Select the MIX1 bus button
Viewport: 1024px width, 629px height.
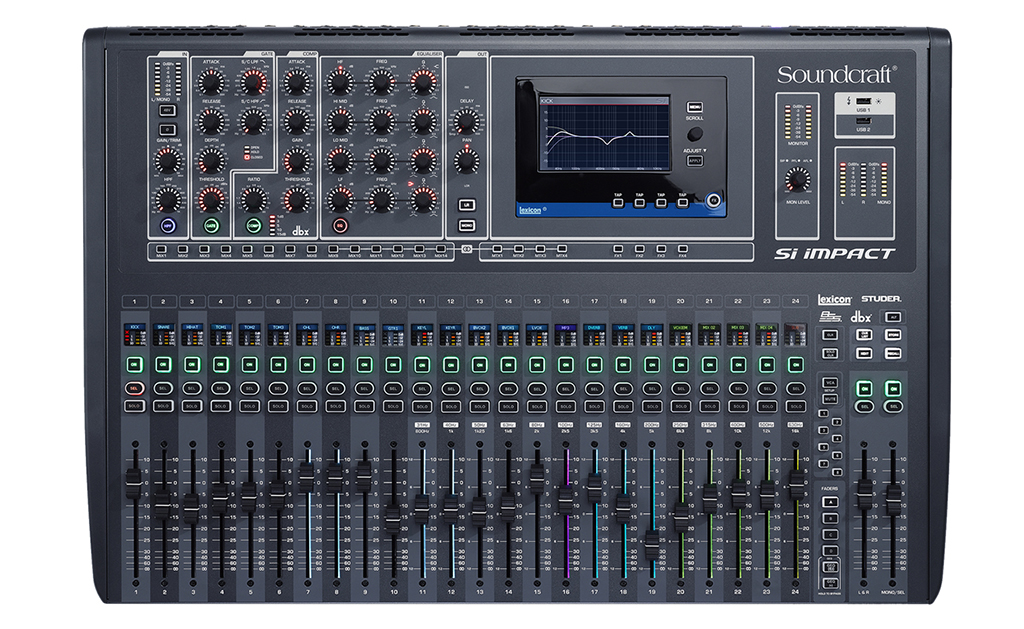tap(161, 247)
